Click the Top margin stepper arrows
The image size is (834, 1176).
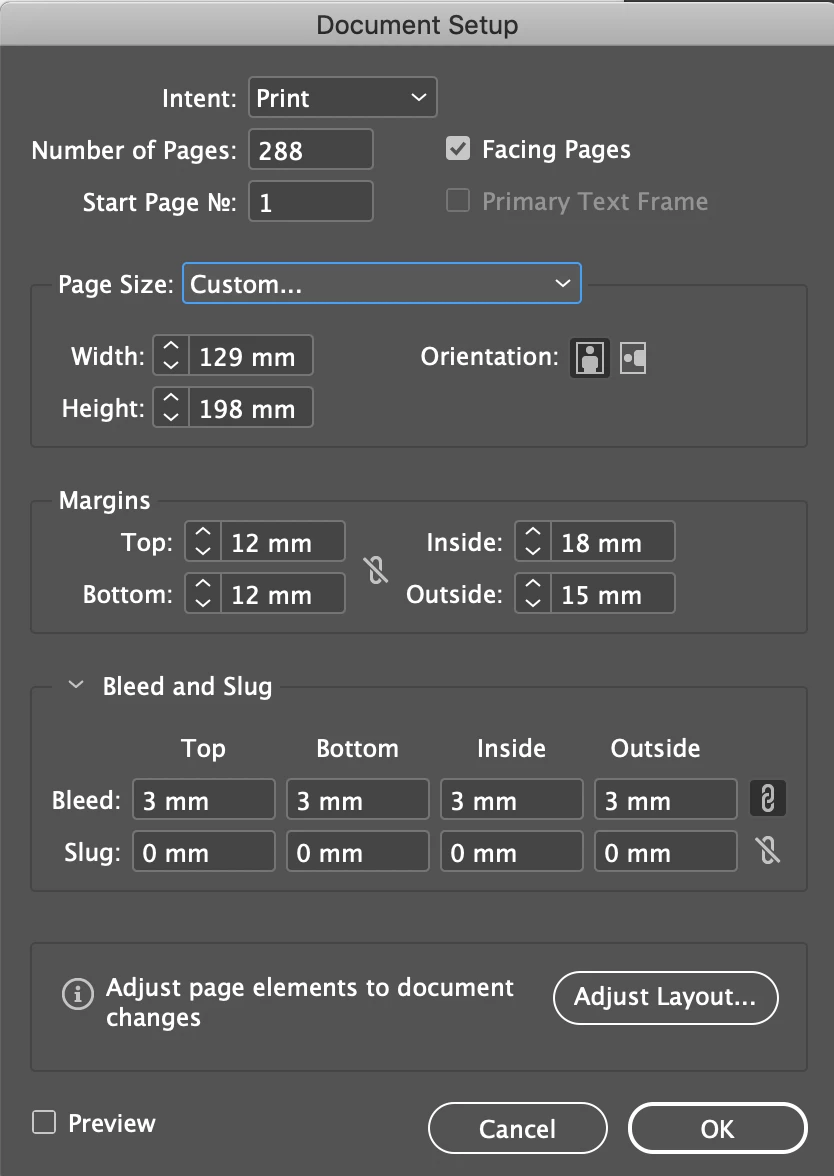(202, 541)
